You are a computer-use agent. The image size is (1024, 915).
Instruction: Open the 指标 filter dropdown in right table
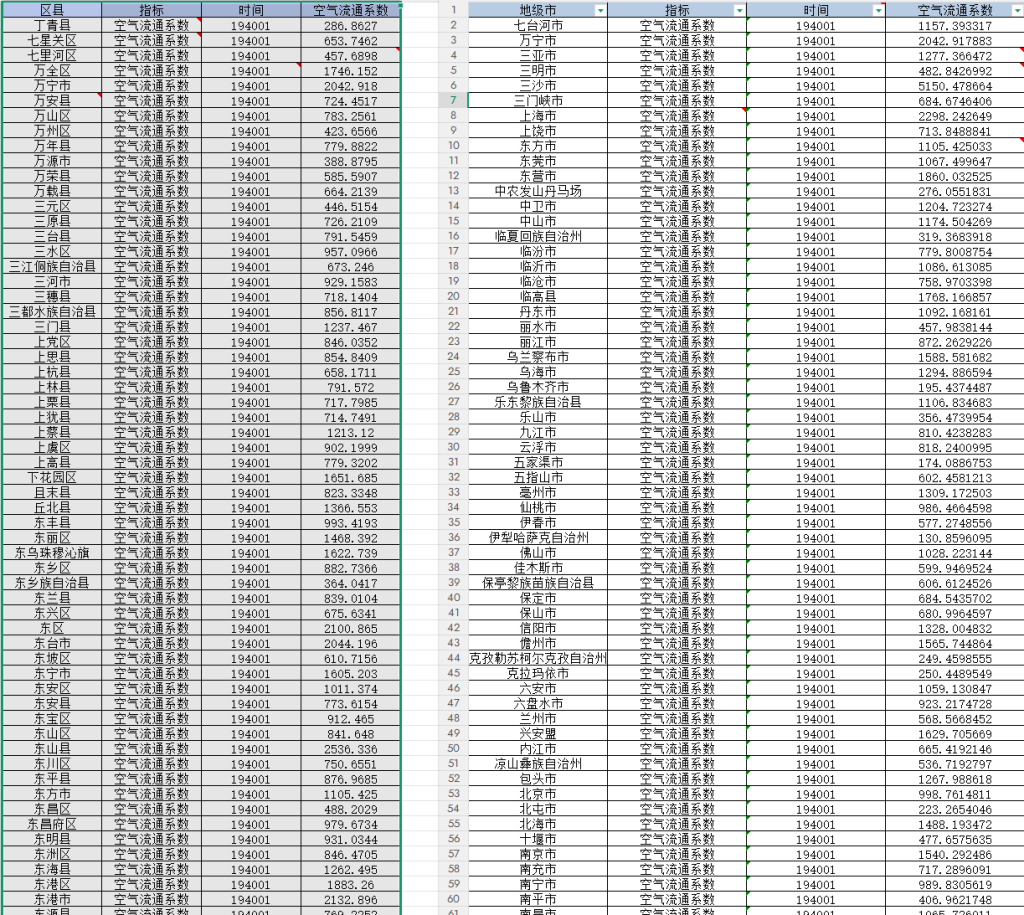[x=739, y=10]
